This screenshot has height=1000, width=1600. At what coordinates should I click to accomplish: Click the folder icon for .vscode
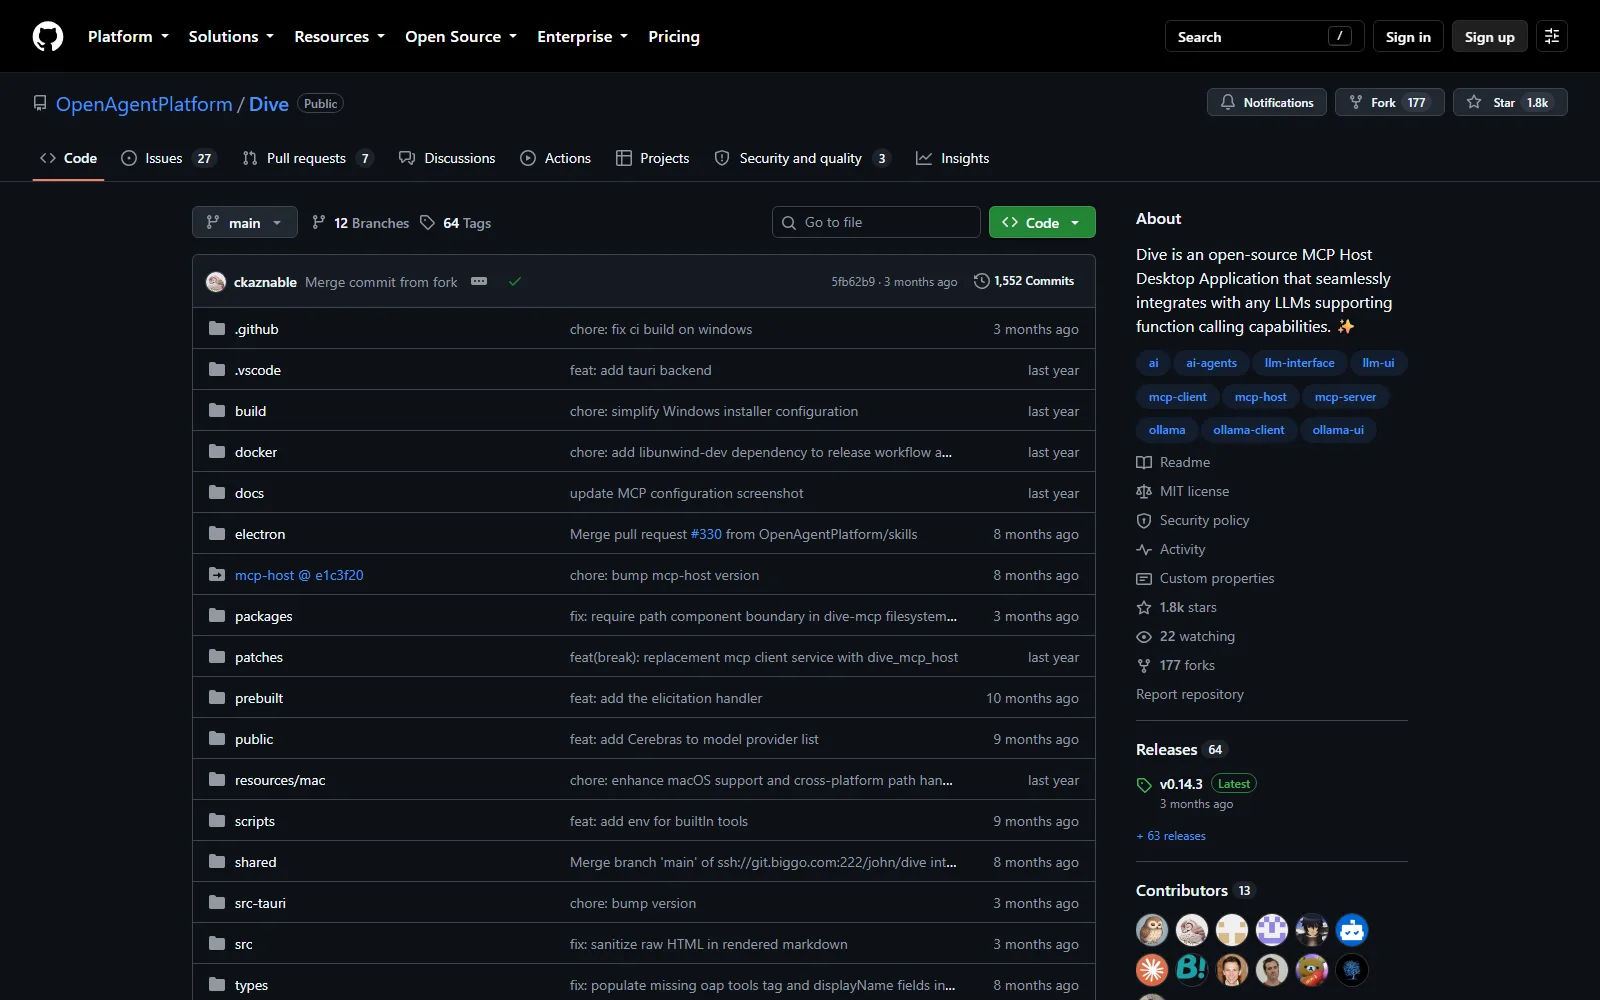tap(217, 370)
